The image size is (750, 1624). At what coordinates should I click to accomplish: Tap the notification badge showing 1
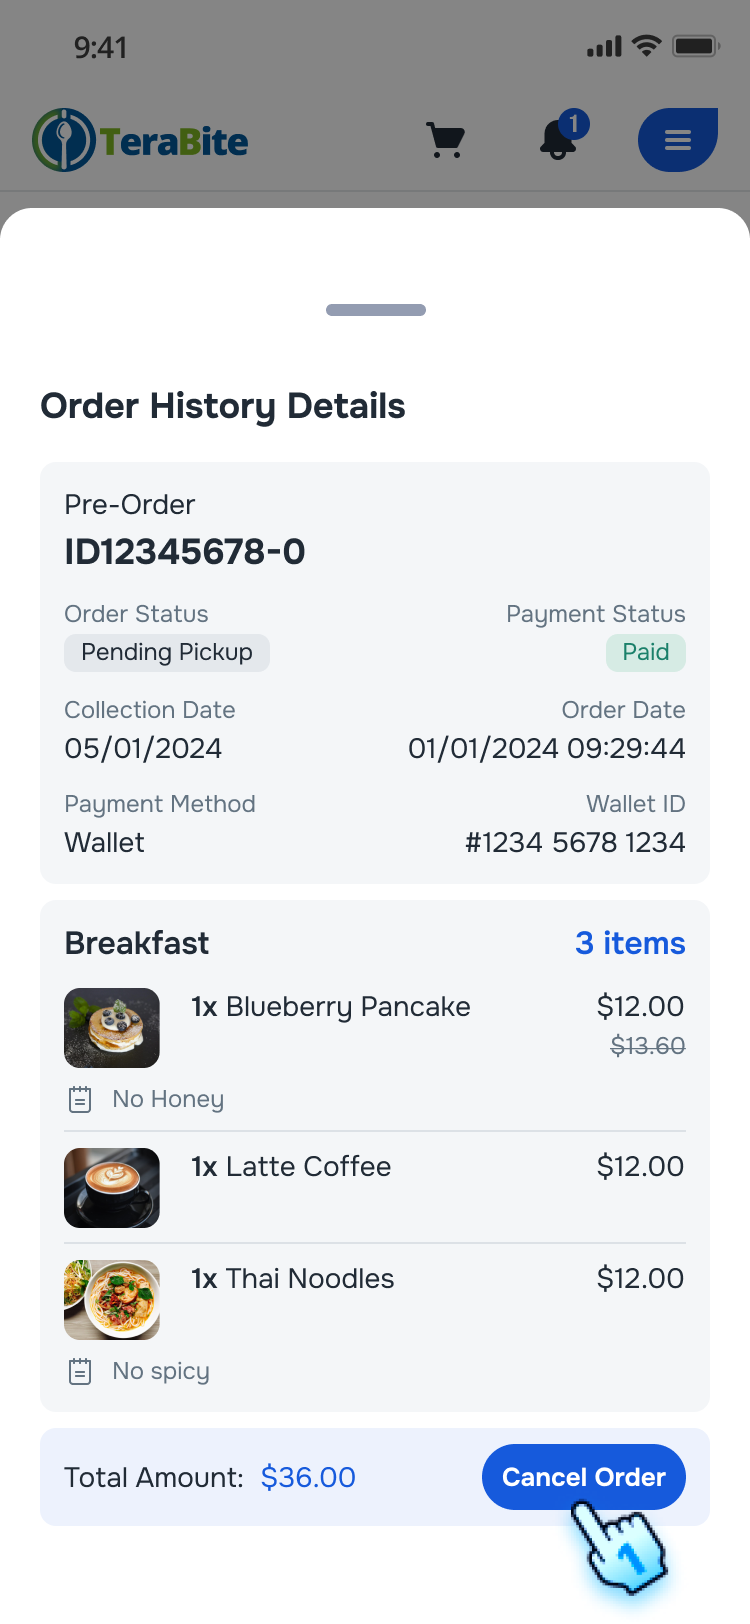575,122
